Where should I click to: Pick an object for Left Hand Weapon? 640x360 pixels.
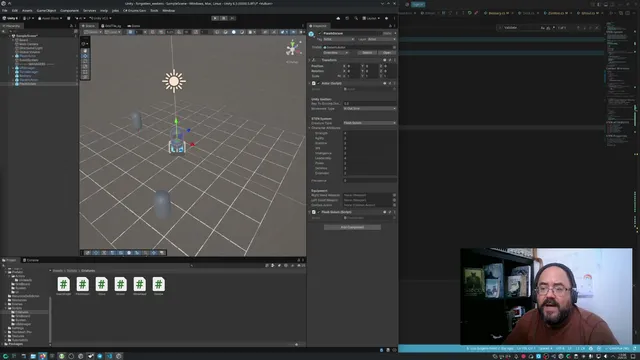point(394,200)
